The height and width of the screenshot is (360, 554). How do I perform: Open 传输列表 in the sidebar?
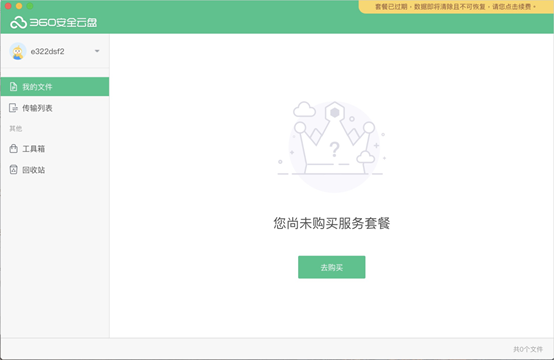click(55, 108)
